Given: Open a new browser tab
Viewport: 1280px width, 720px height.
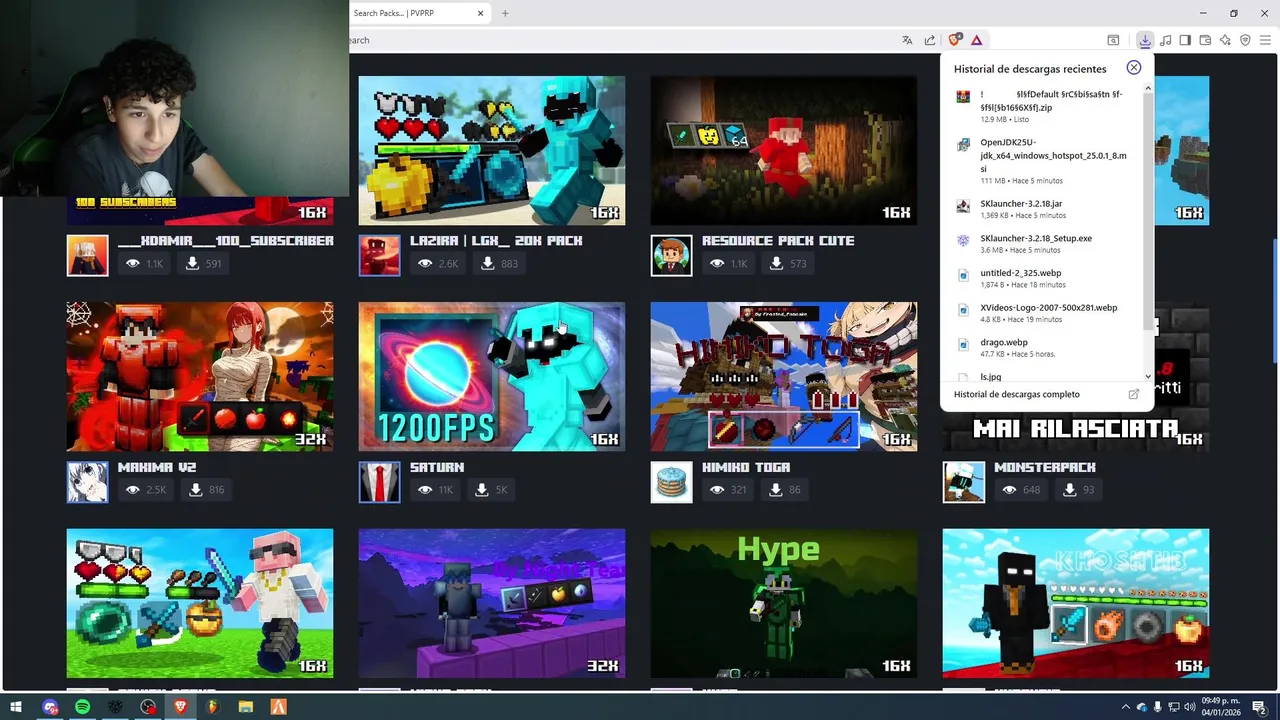Looking at the screenshot, I should tap(505, 13).
